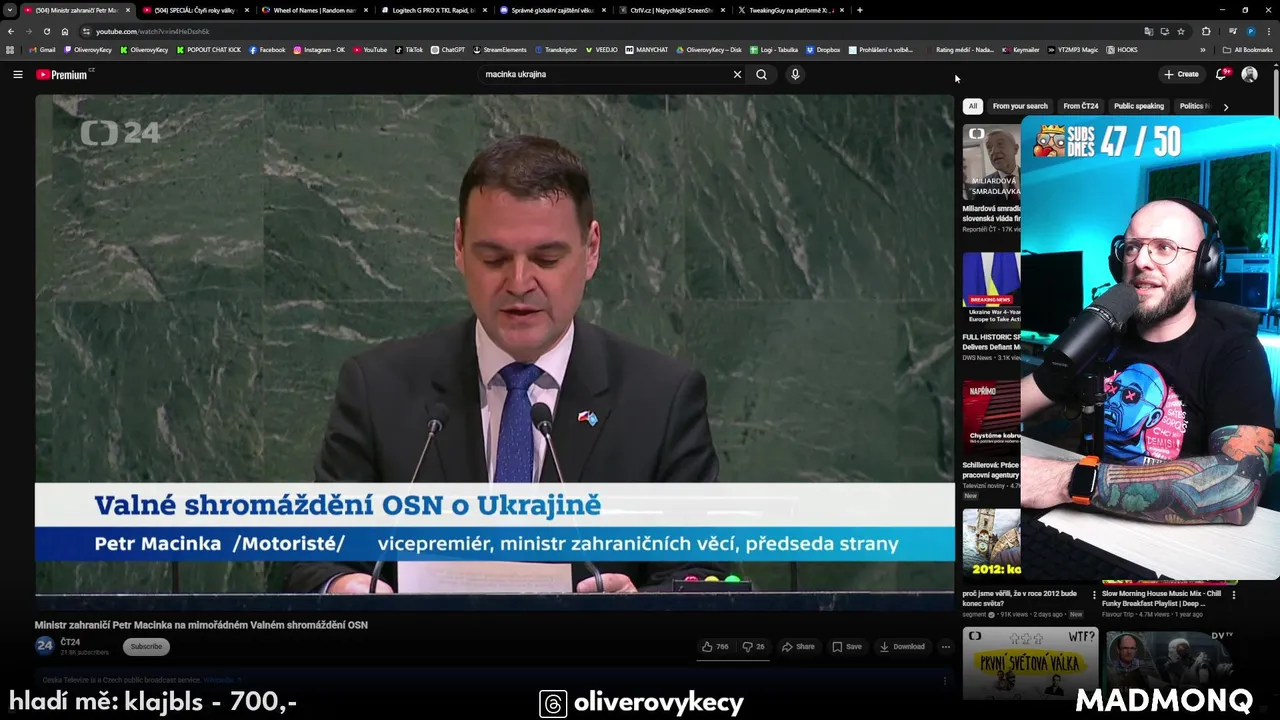1280x720 pixels.
Task: Open the 'Miliardová smradlavka' recommended video
Action: (x=991, y=162)
